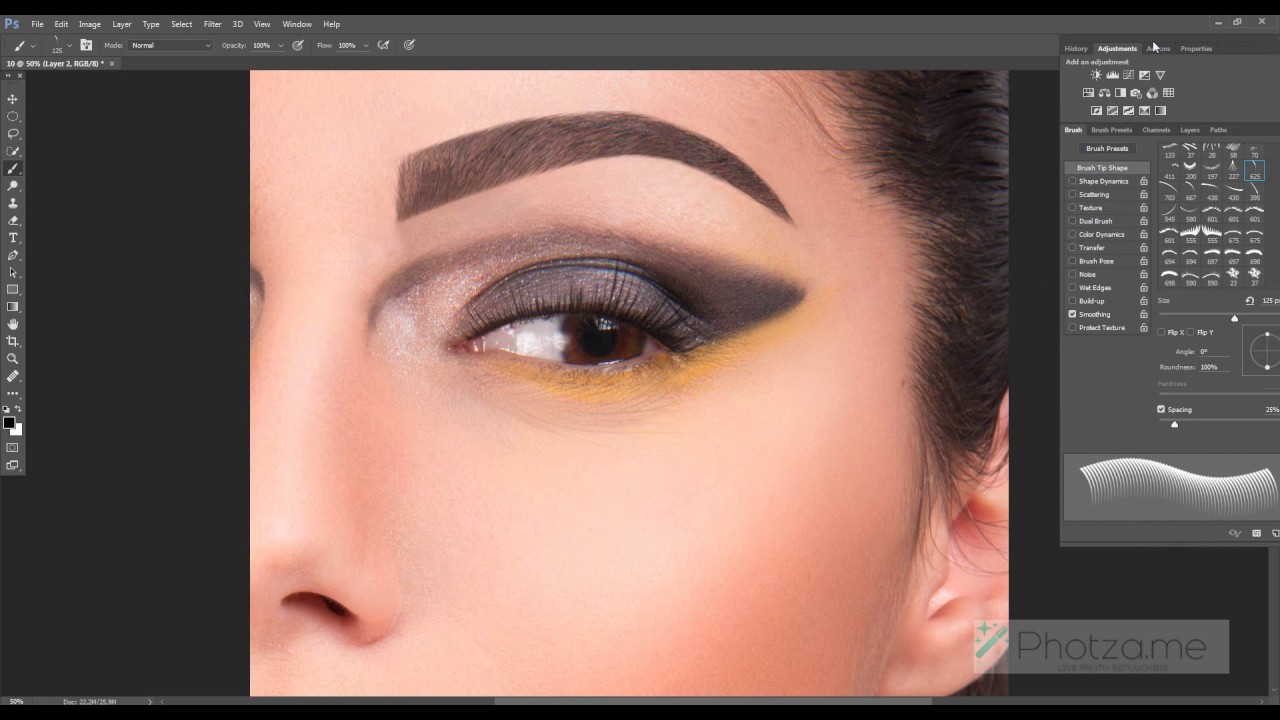The image size is (1280, 720).
Task: Enable airbrush build-up icon next to Flow
Action: 383,45
